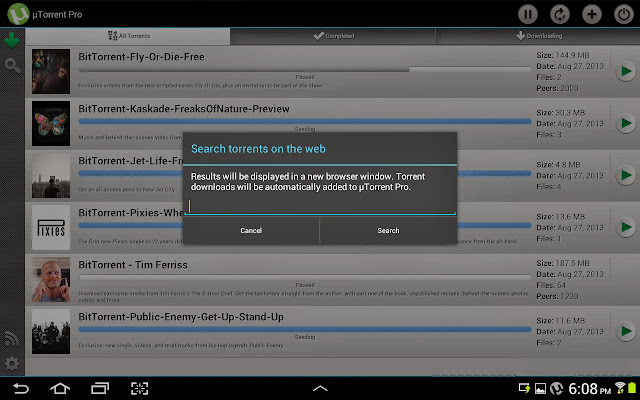Open the Kaskade butterfly thumbnail
The height and width of the screenshot is (400, 640).
(51, 123)
